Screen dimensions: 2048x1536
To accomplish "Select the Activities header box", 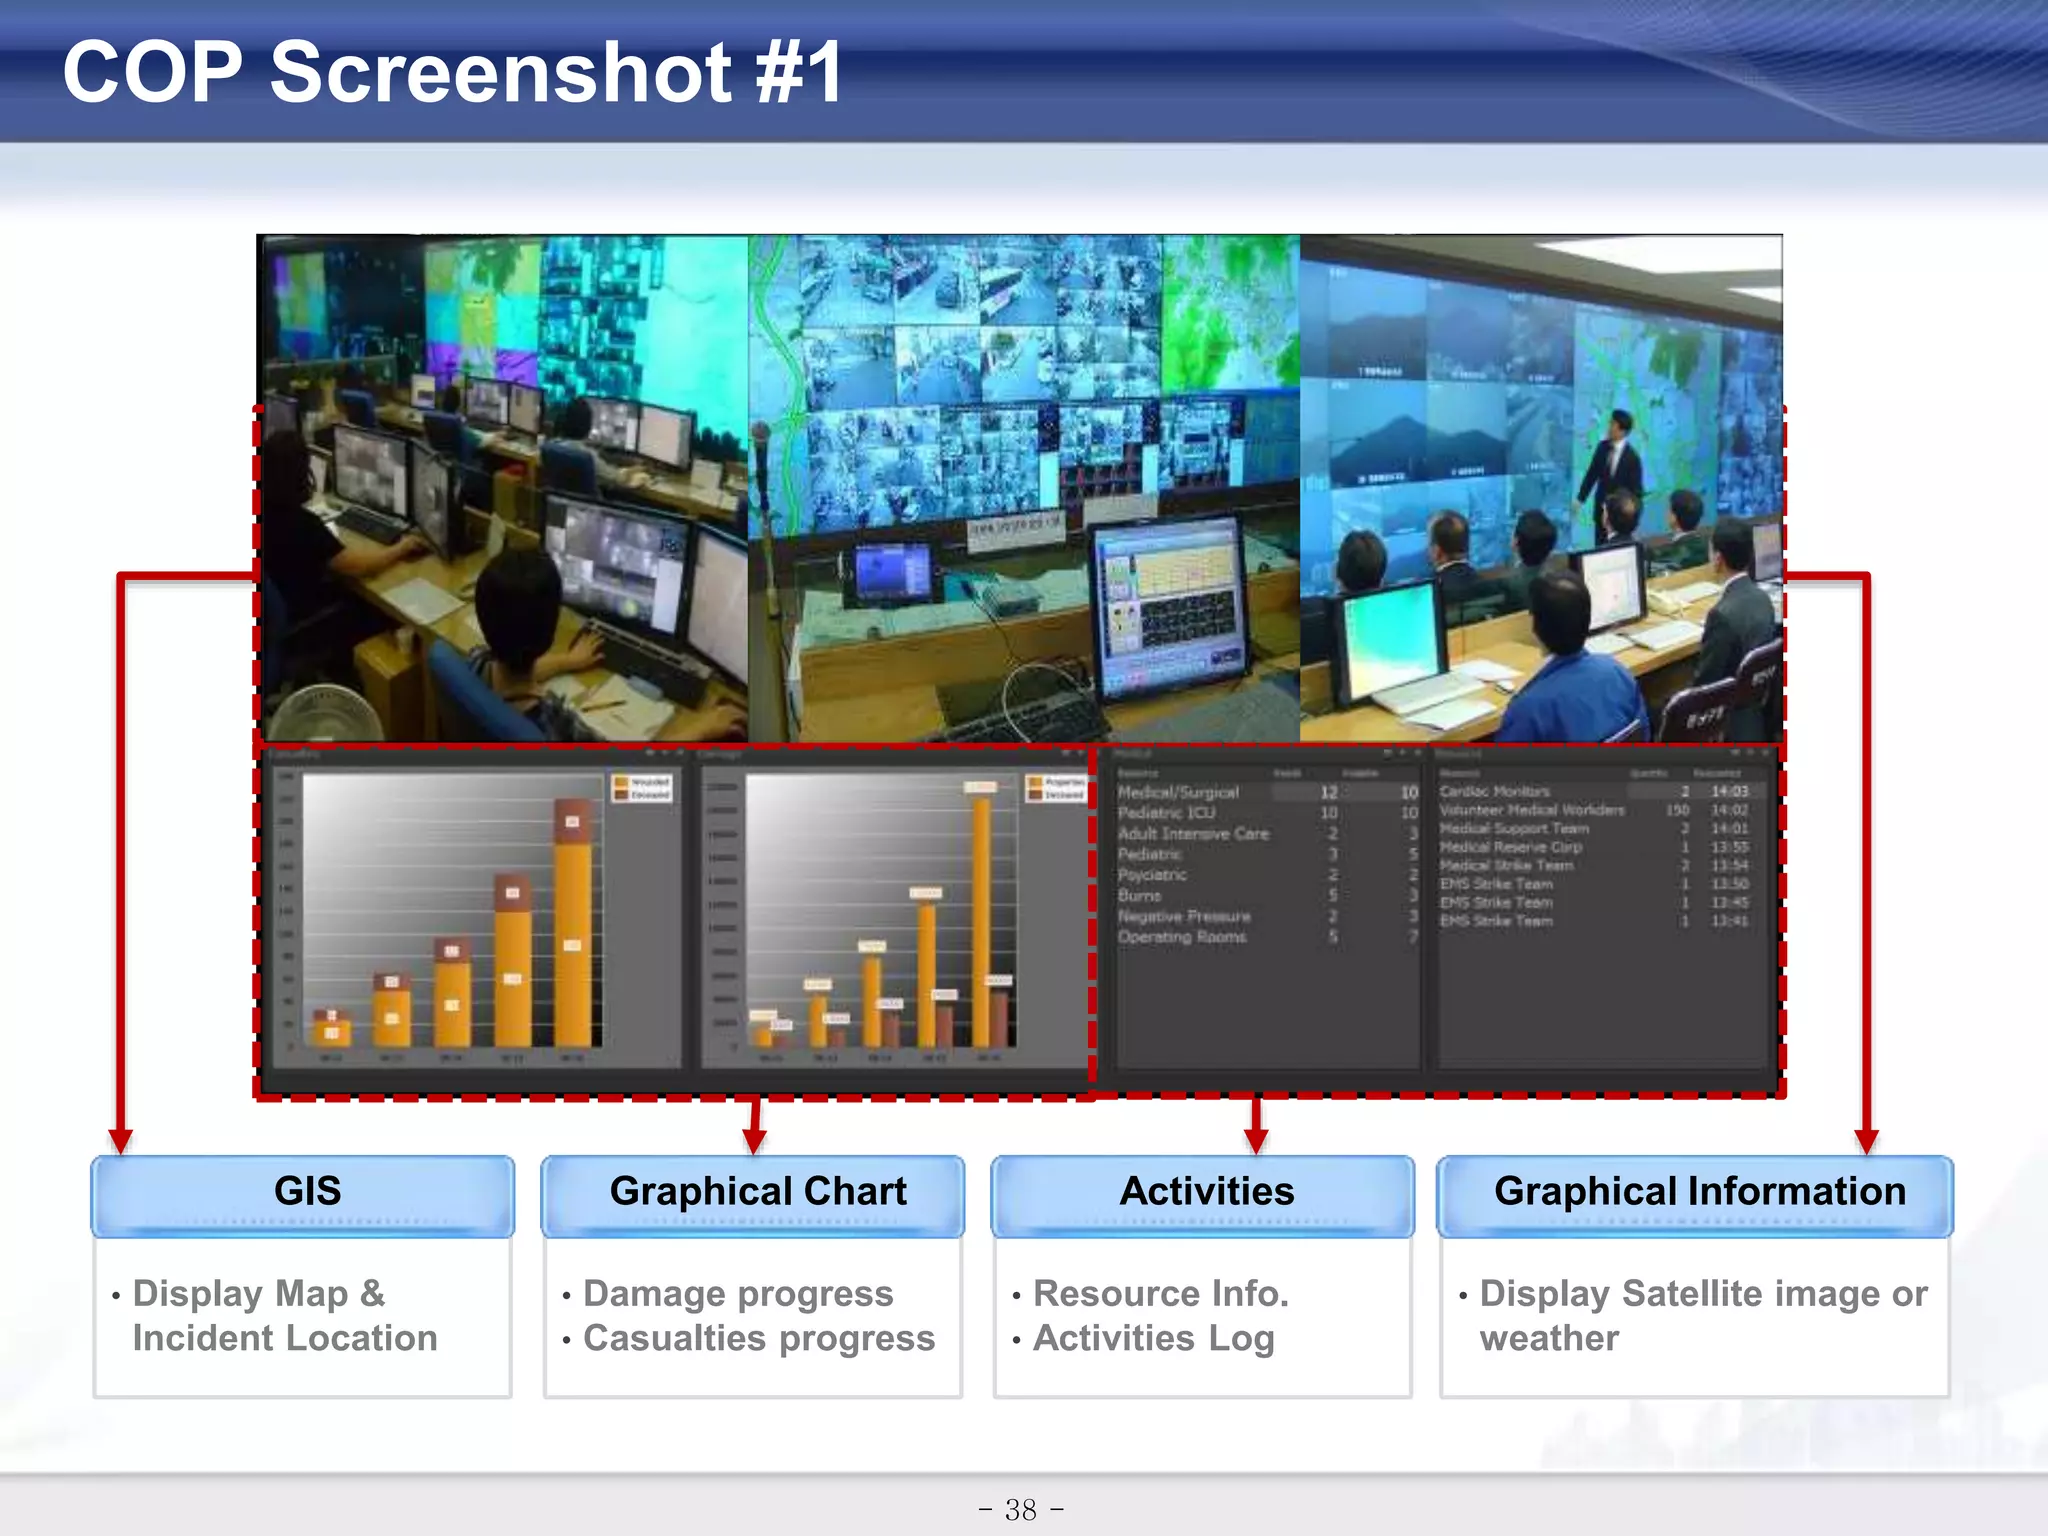I will [x=1203, y=1194].
